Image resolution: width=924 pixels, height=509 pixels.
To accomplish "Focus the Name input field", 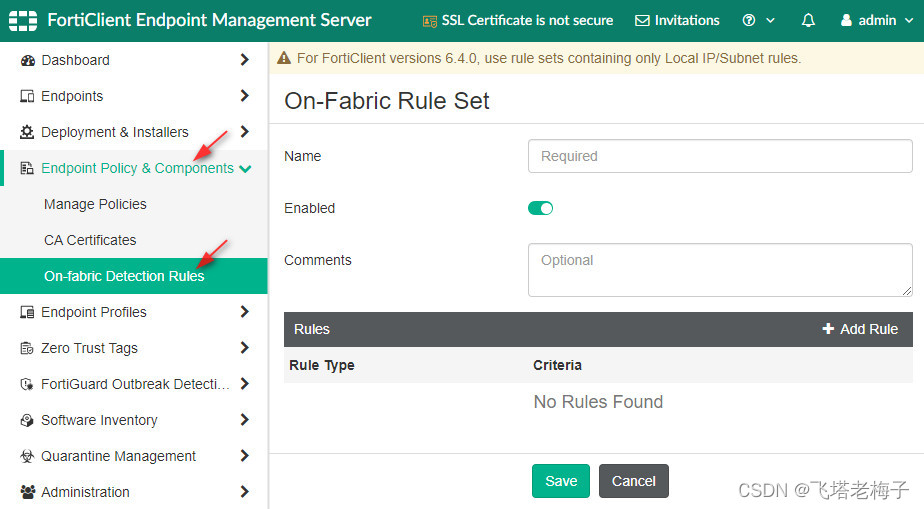I will tap(720, 156).
